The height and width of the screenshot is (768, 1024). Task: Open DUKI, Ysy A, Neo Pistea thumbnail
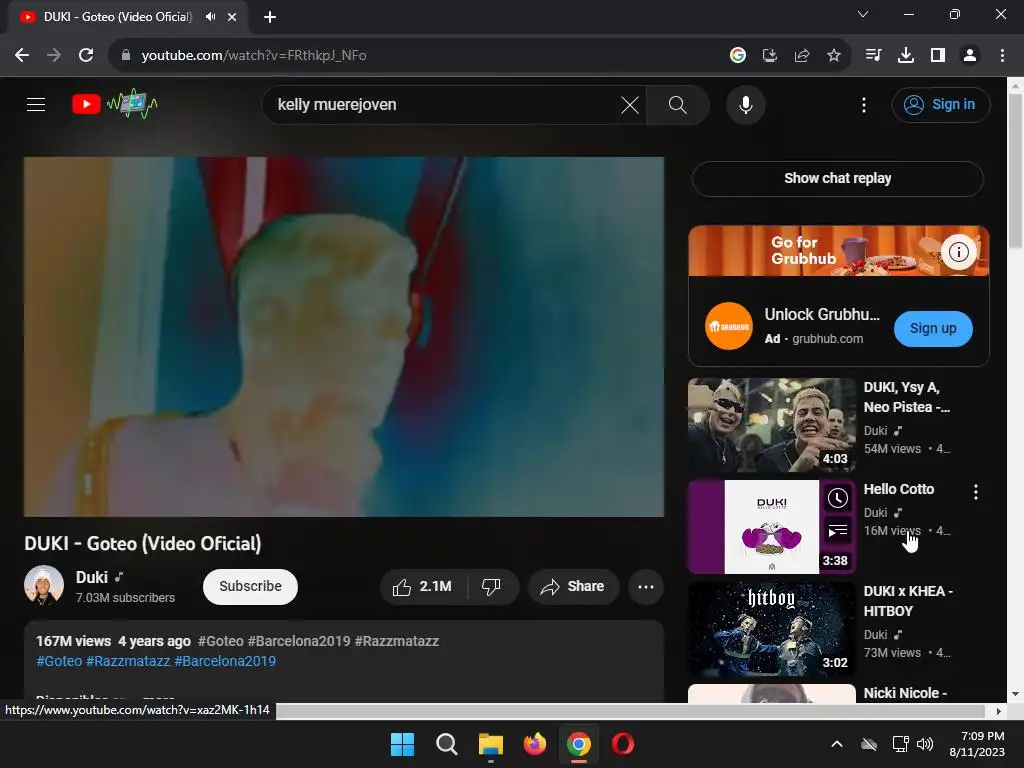click(x=771, y=425)
